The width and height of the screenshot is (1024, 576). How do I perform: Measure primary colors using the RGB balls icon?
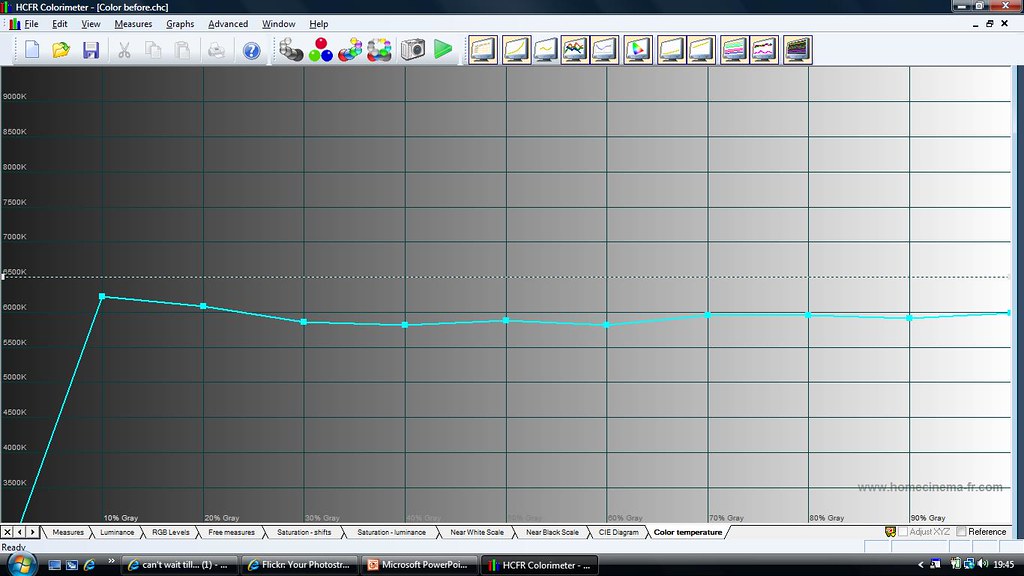320,49
